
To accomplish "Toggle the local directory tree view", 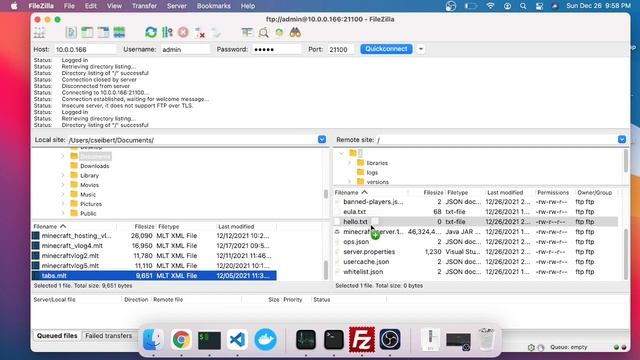I will pyautogui.click(x=87, y=32).
